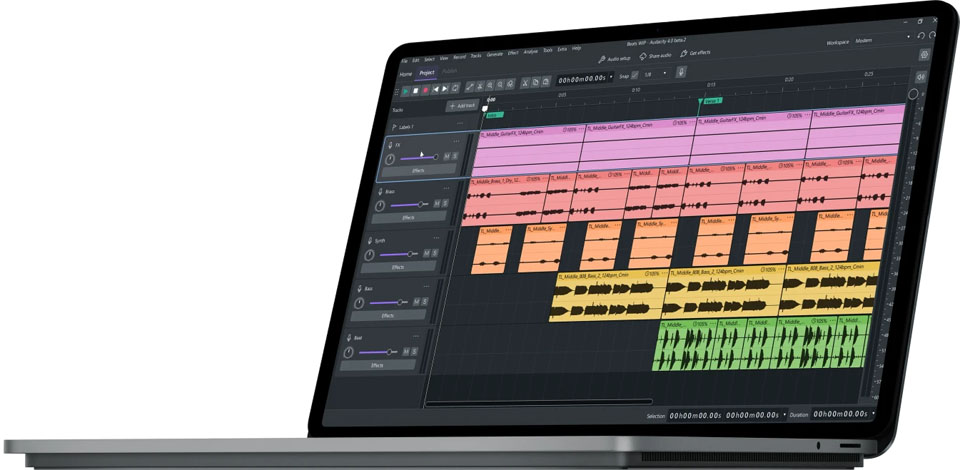The image size is (960, 470).
Task: Select the first yellow 808_Bass clip
Action: pyautogui.click(x=610, y=294)
